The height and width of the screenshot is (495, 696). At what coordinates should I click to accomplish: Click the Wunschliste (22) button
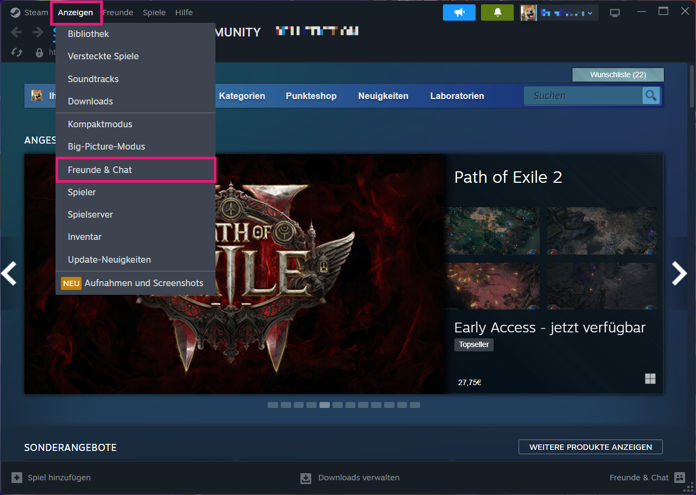coord(618,75)
